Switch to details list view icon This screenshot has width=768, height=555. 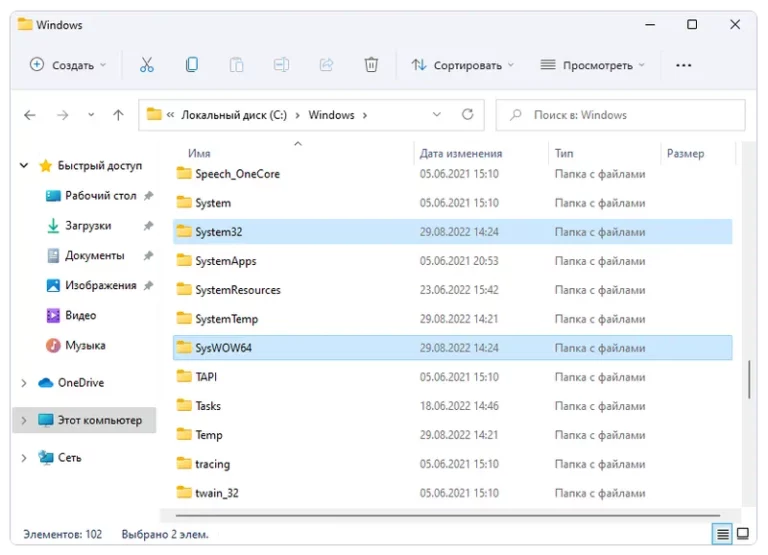[722, 534]
